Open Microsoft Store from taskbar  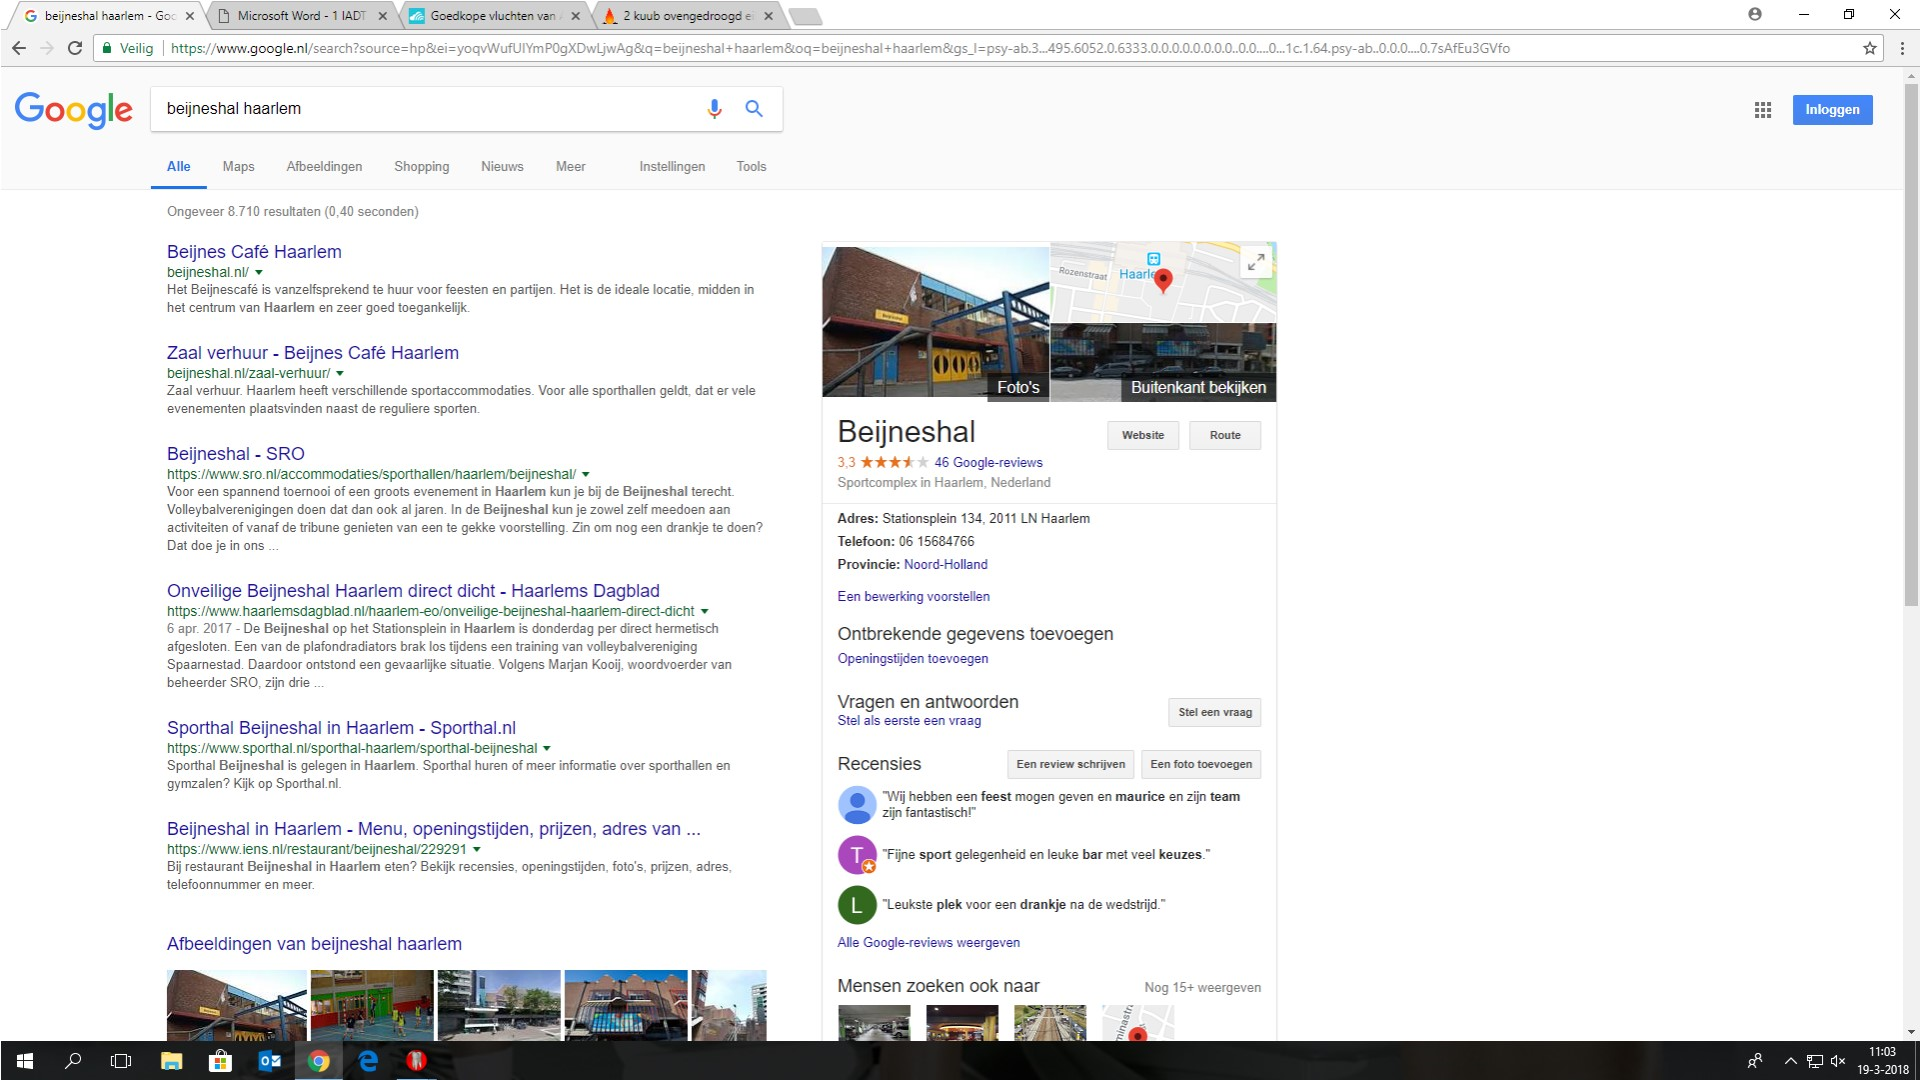click(x=220, y=1061)
